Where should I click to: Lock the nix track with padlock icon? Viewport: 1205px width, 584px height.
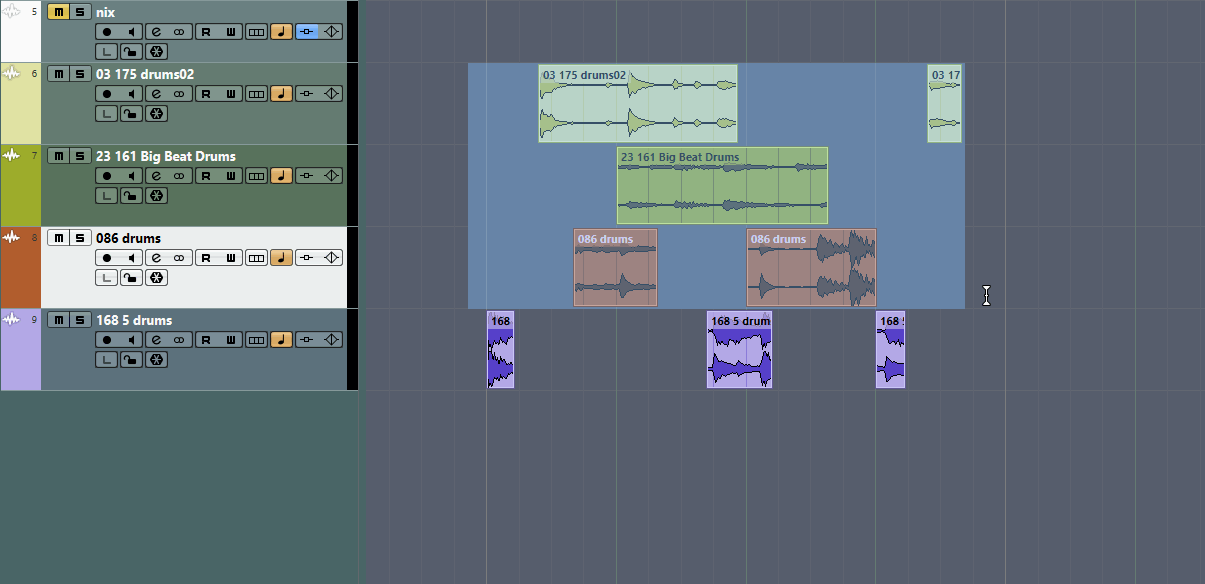click(131, 52)
